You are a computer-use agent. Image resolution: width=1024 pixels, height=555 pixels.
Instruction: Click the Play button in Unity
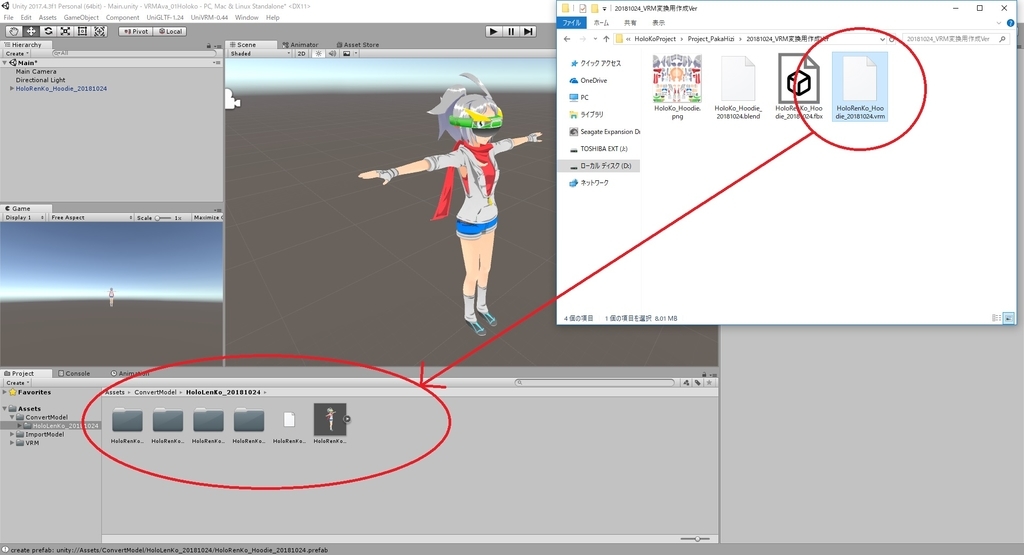pos(494,31)
